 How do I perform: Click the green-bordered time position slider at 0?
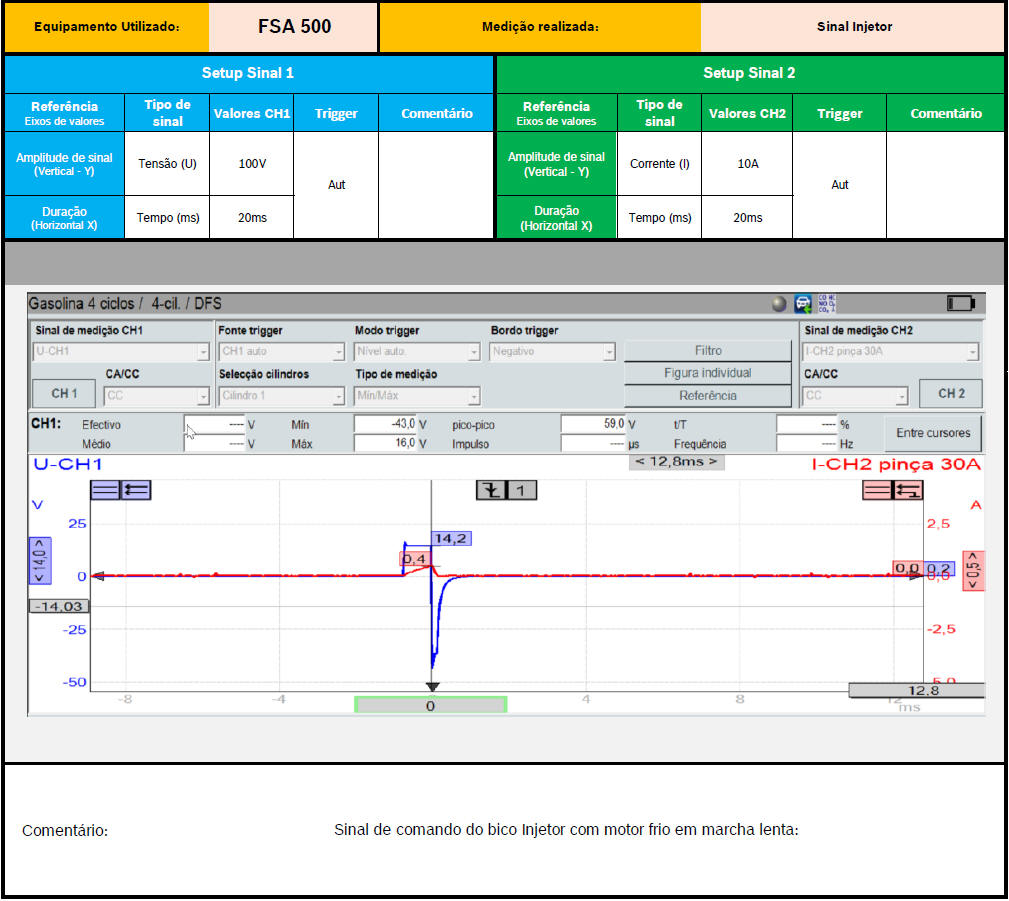[x=431, y=705]
